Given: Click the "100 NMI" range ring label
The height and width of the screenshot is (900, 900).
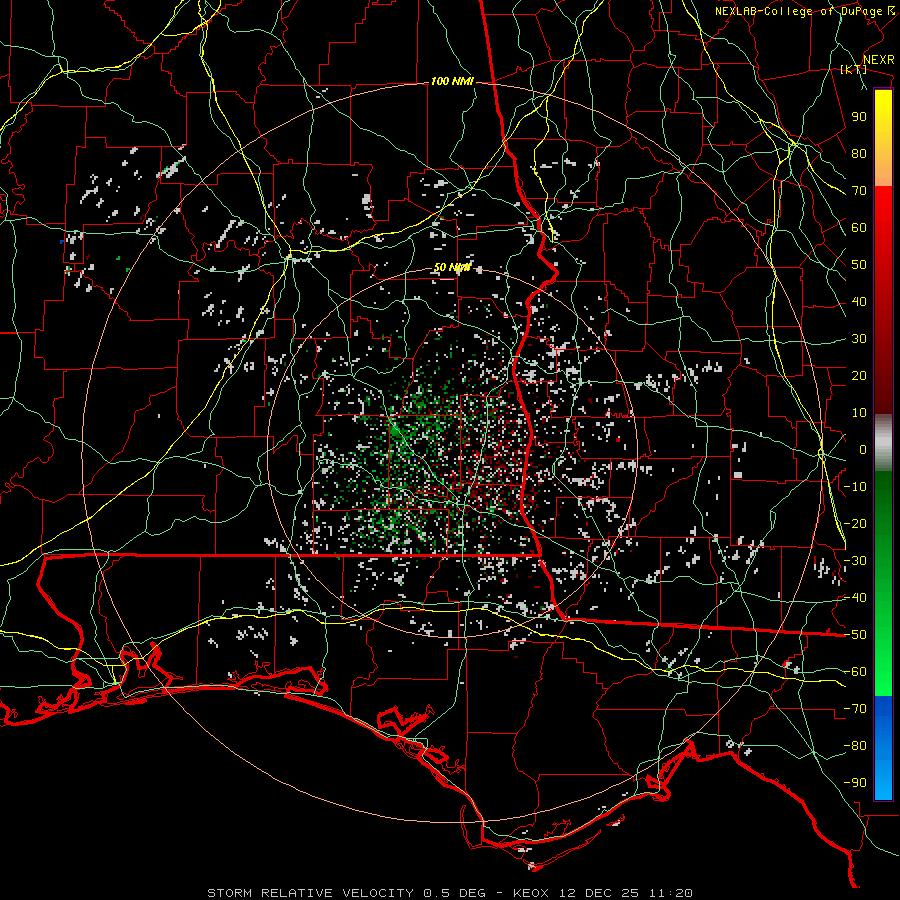Looking at the screenshot, I should (452, 82).
